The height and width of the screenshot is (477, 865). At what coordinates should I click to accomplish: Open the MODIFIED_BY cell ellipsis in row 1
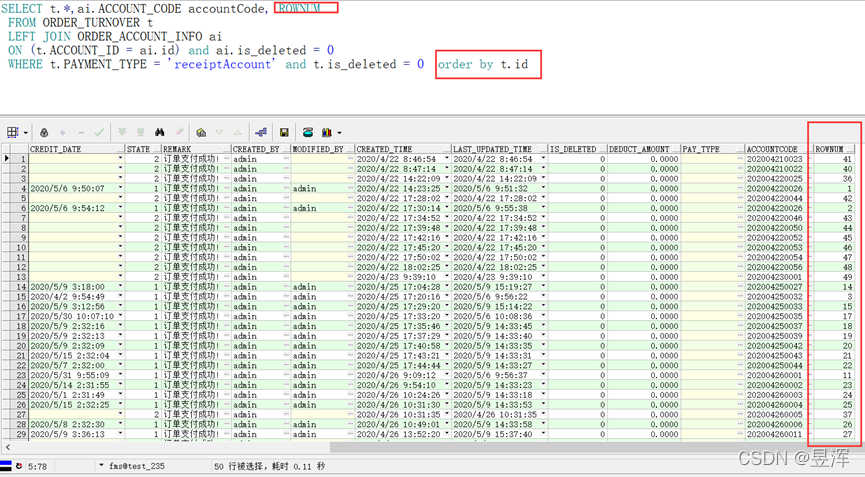(x=350, y=159)
